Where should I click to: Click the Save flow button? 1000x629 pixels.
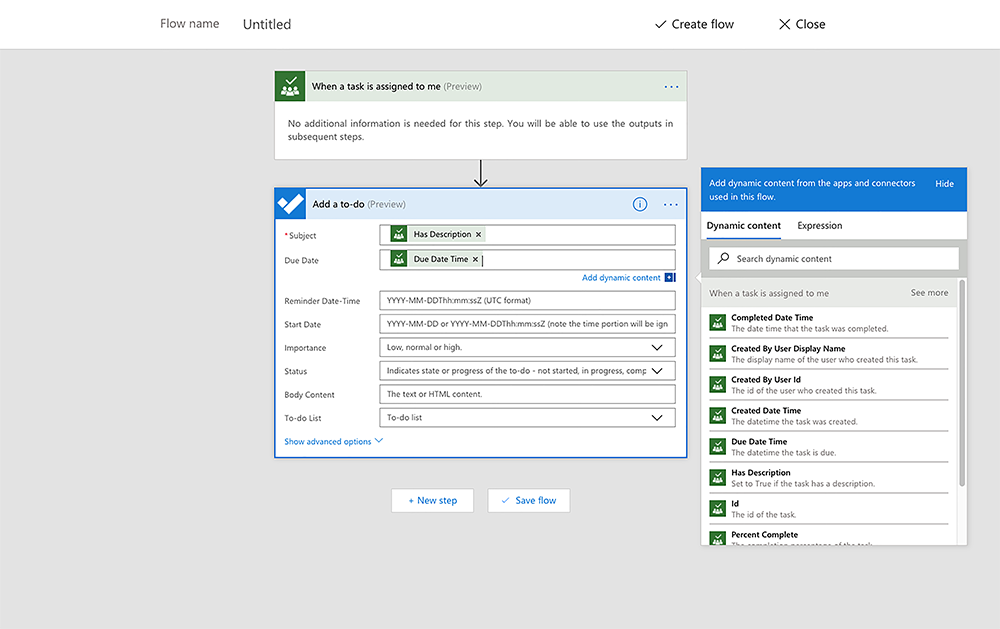[x=529, y=501]
